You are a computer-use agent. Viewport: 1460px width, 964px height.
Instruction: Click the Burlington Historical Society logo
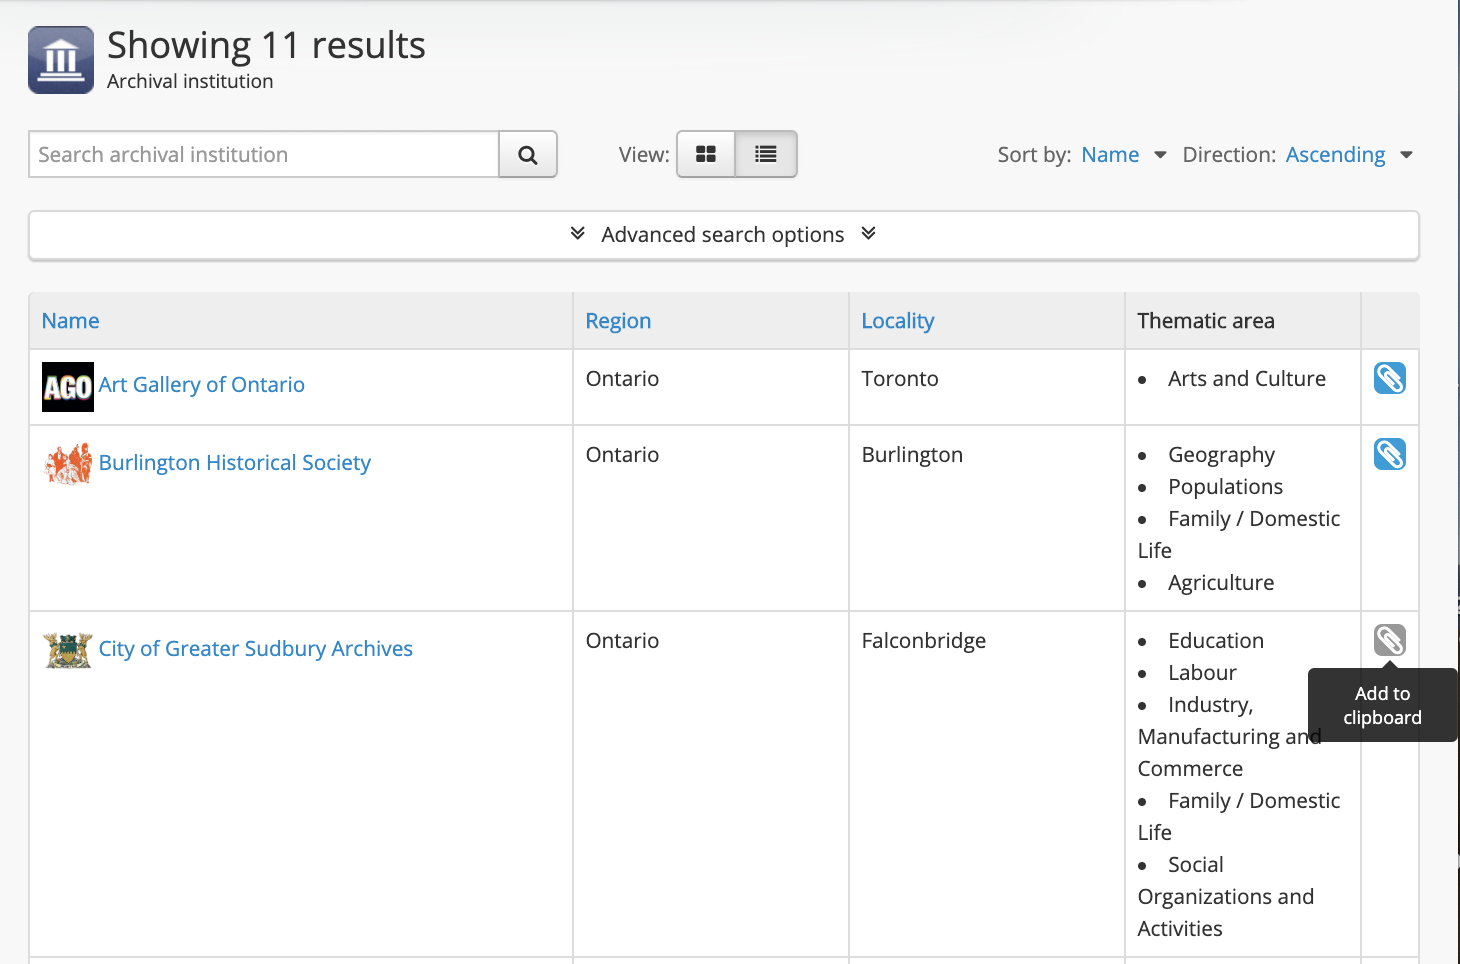68,464
